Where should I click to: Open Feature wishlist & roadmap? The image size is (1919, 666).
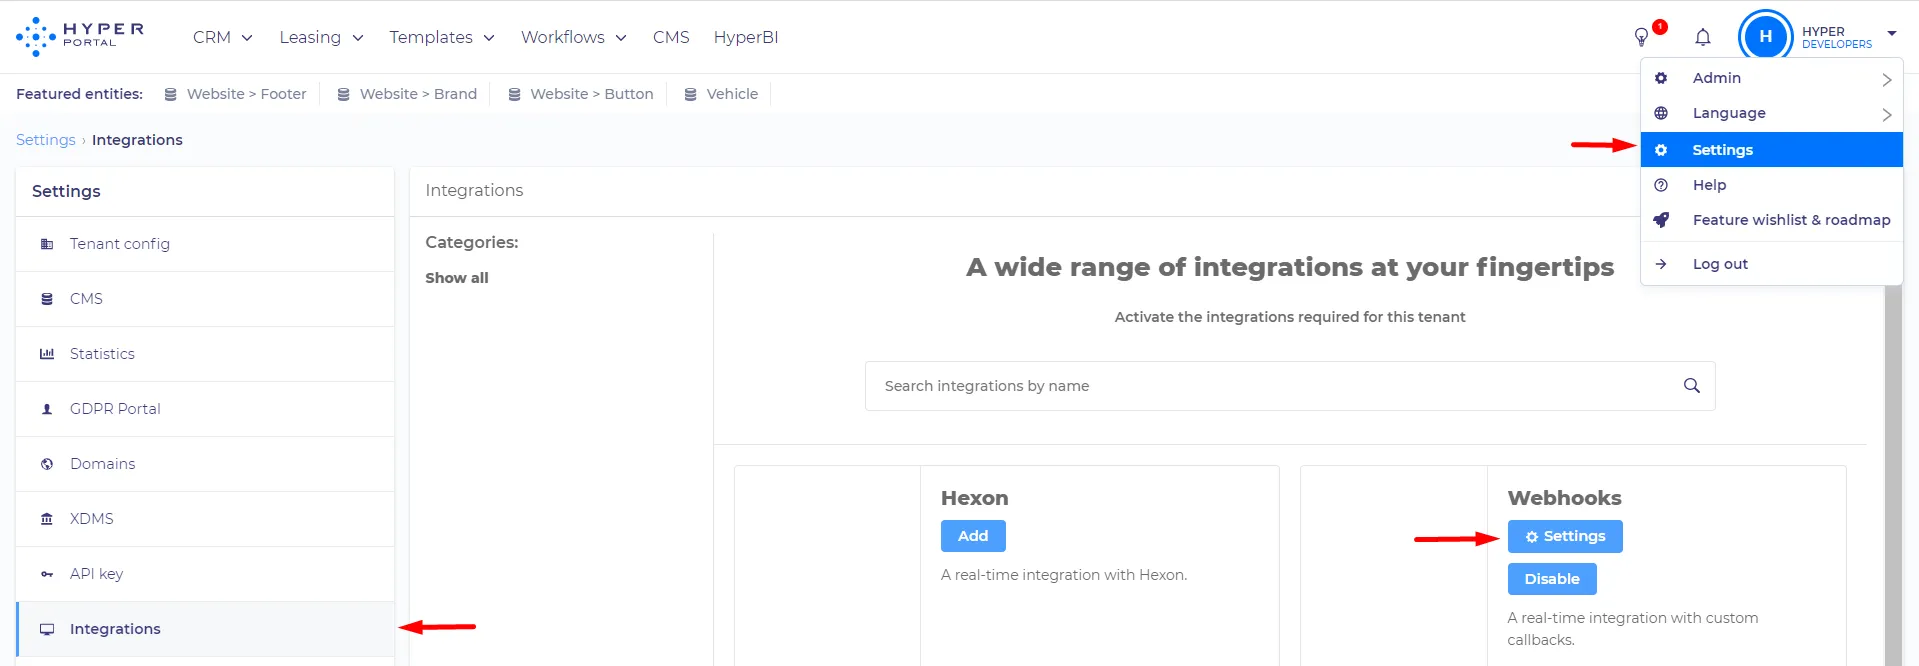[x=1791, y=220]
